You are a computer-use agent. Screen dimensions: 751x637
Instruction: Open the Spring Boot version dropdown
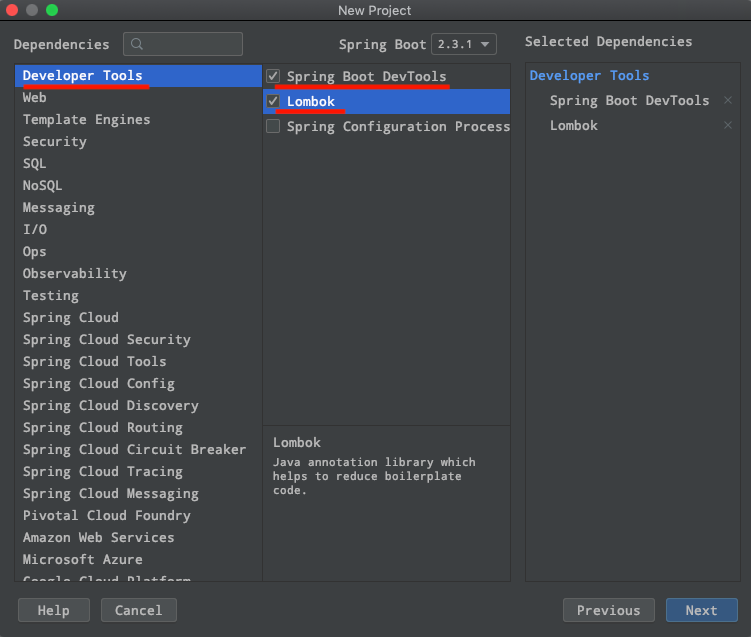(464, 44)
